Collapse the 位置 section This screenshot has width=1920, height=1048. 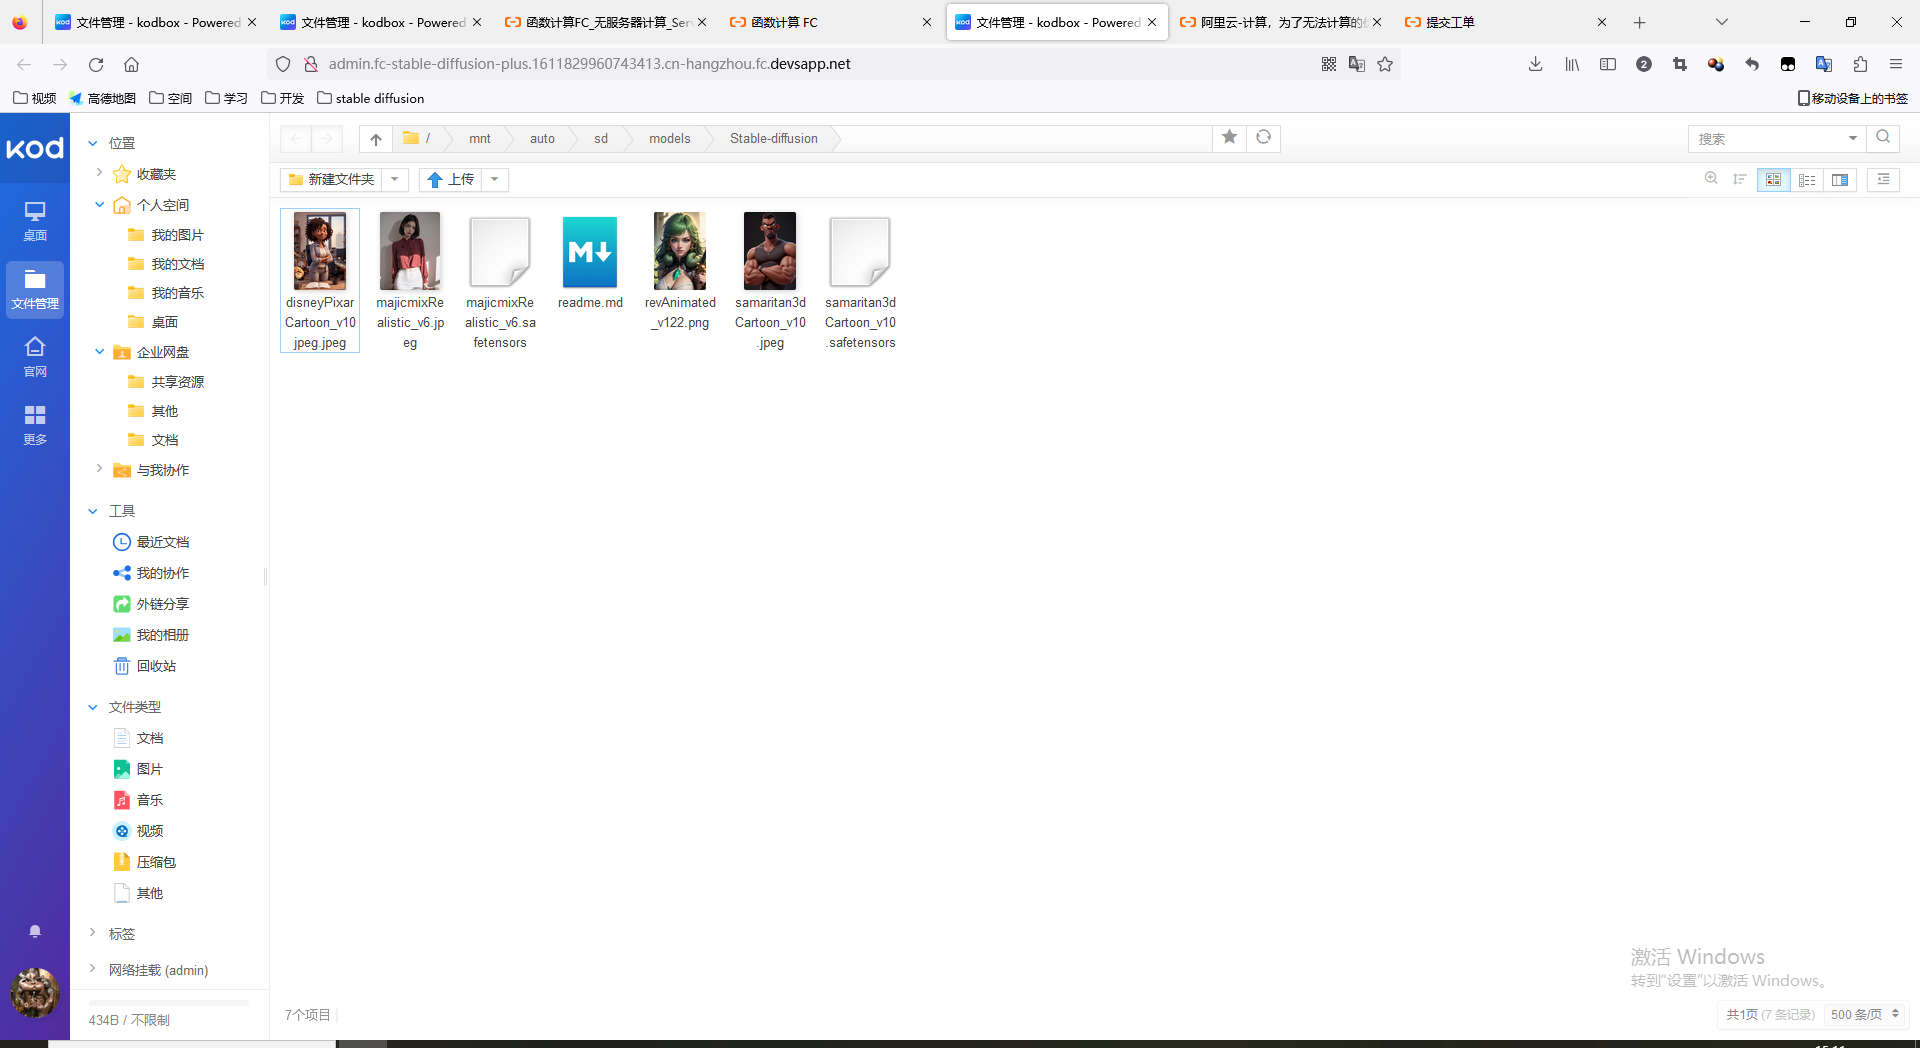93,143
